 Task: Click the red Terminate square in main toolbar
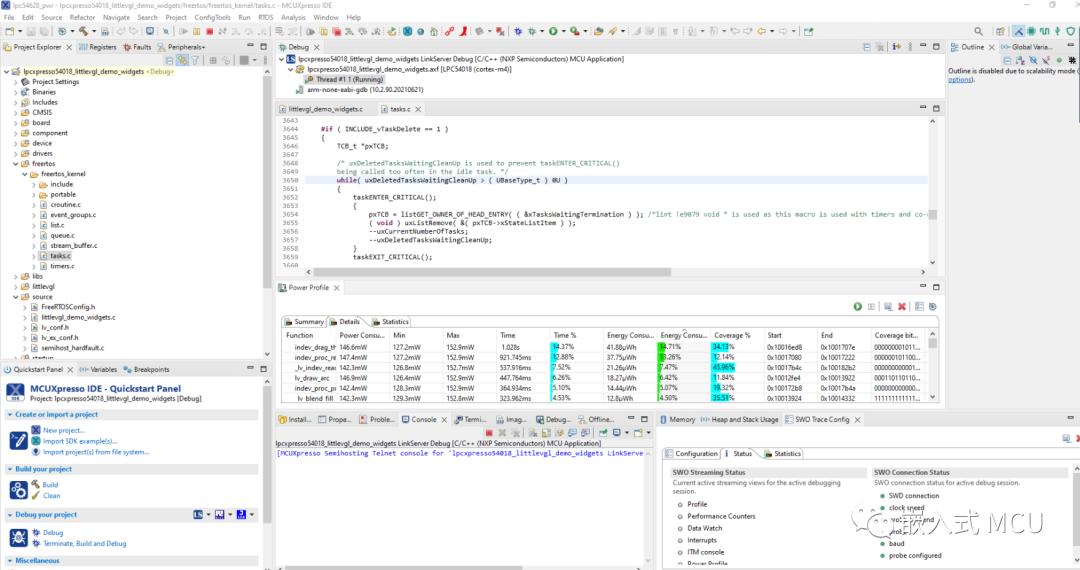coord(209,31)
